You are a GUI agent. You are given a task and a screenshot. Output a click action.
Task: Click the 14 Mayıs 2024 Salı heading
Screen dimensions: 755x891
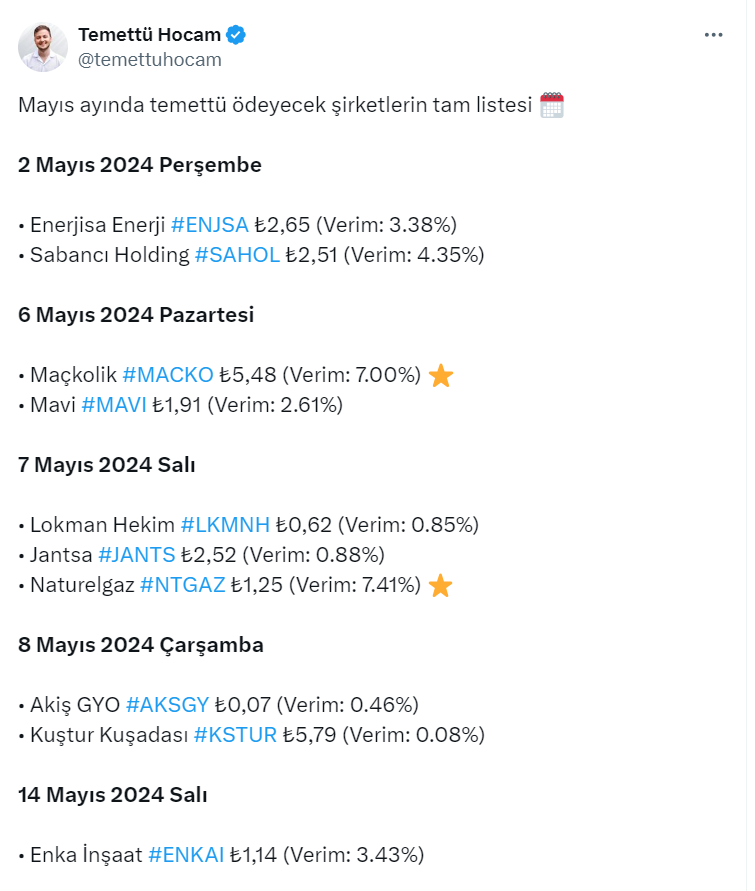pos(113,795)
